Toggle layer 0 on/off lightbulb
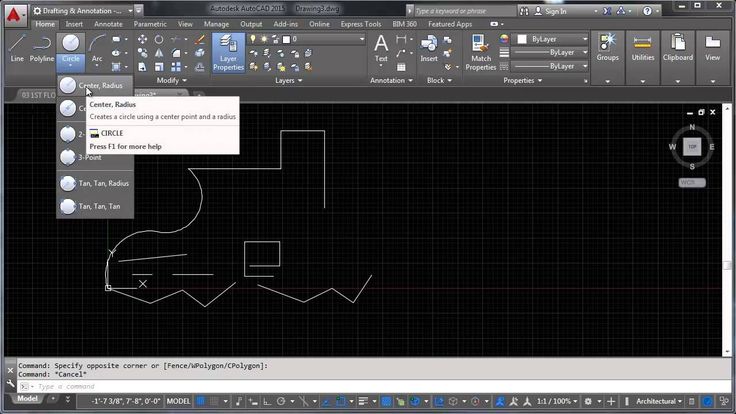 [253, 39]
